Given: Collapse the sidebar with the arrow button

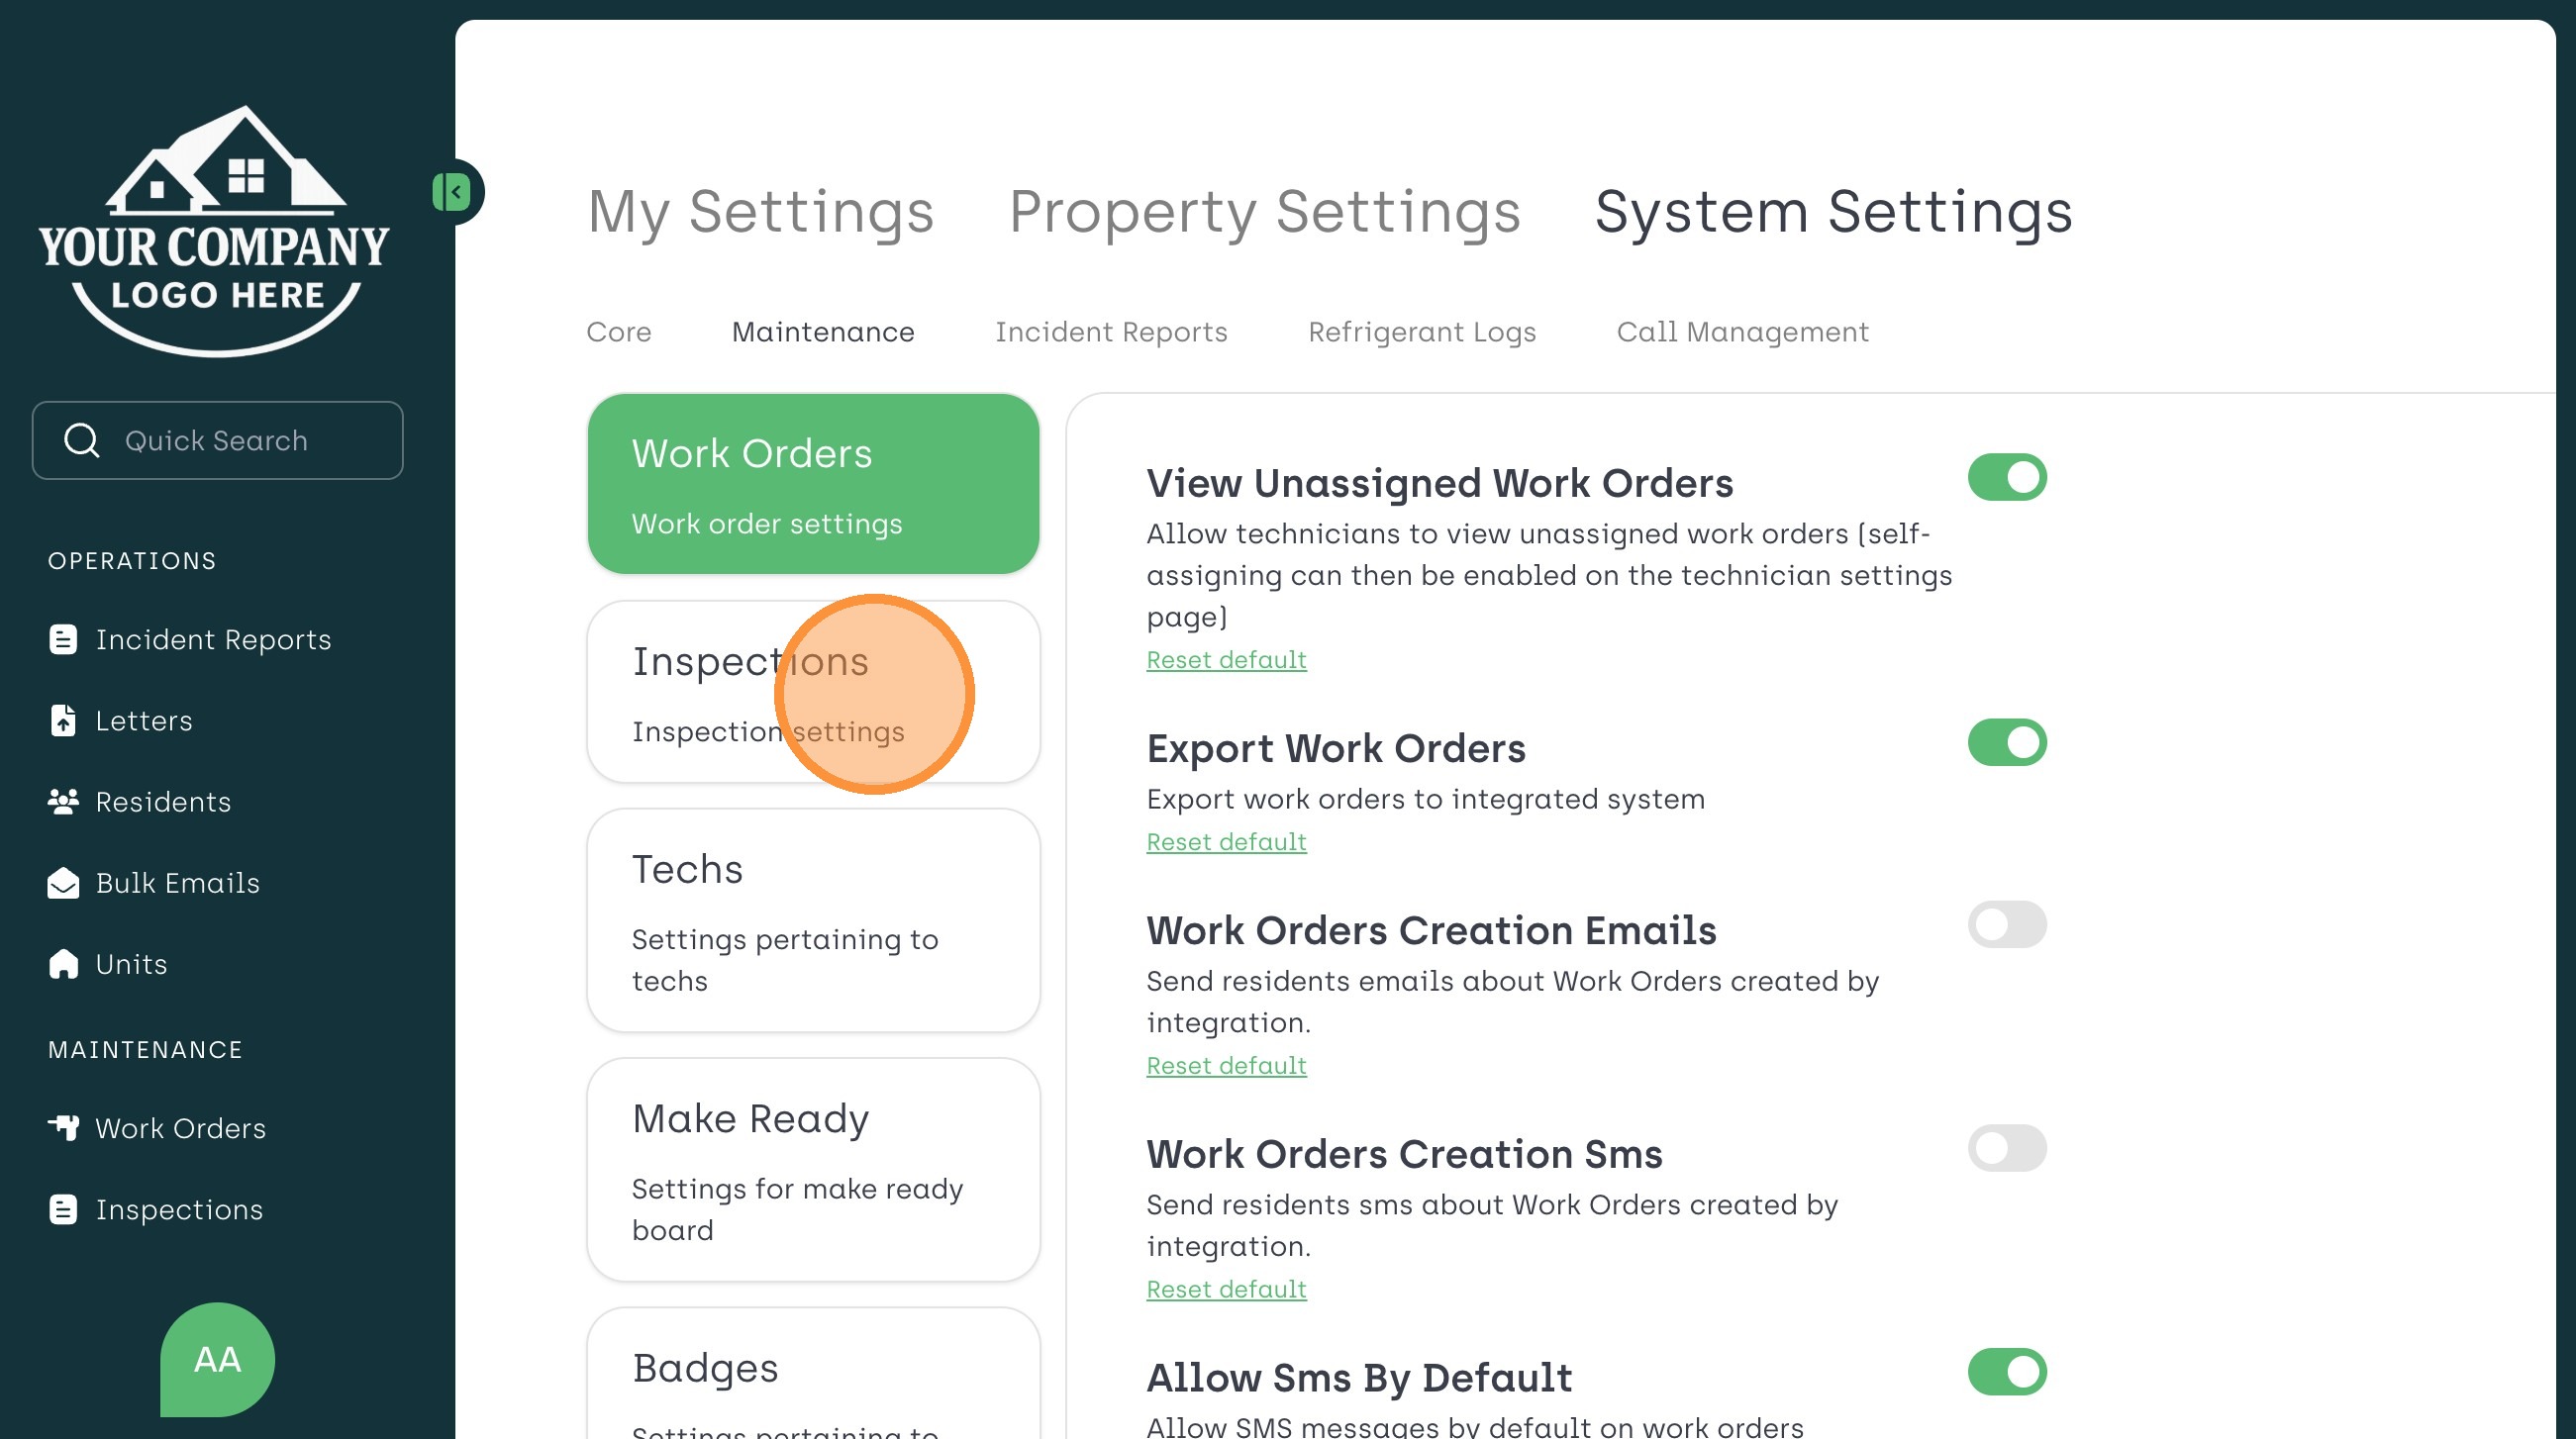Looking at the screenshot, I should click(454, 192).
